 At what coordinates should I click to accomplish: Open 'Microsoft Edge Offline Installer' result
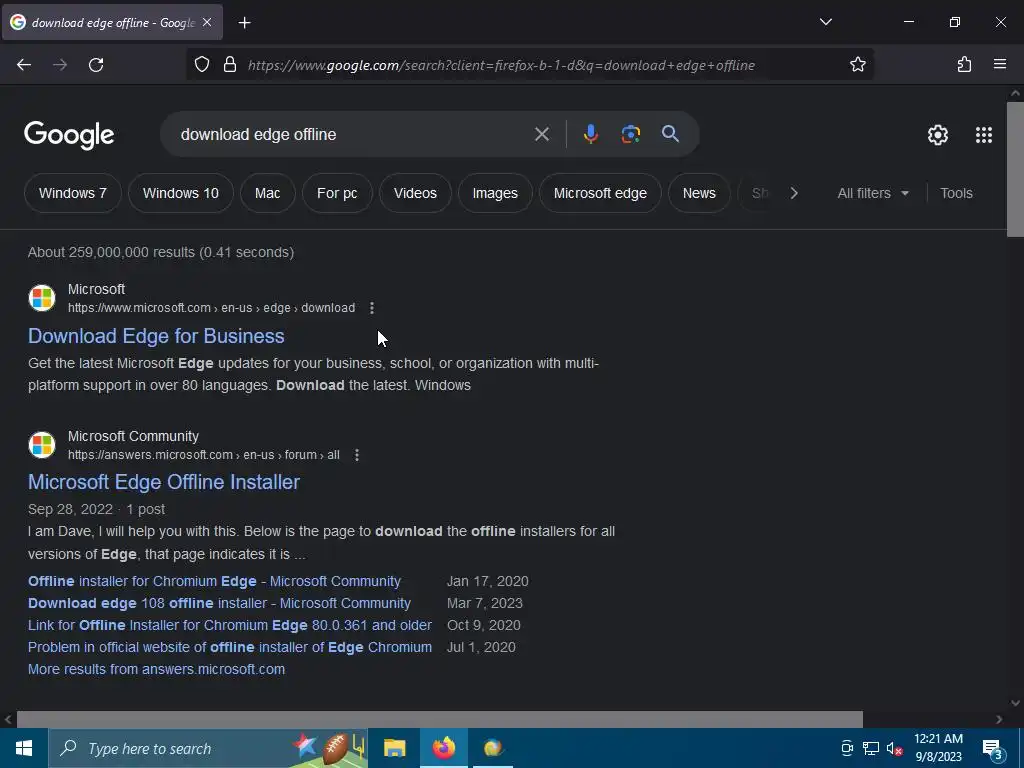pos(164,482)
